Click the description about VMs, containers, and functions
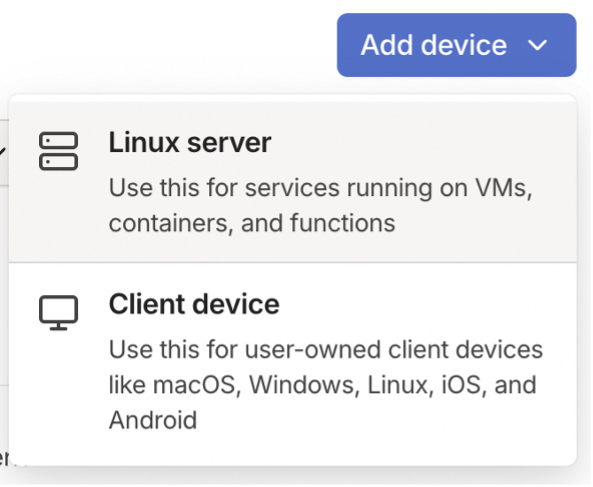 pos(321,205)
